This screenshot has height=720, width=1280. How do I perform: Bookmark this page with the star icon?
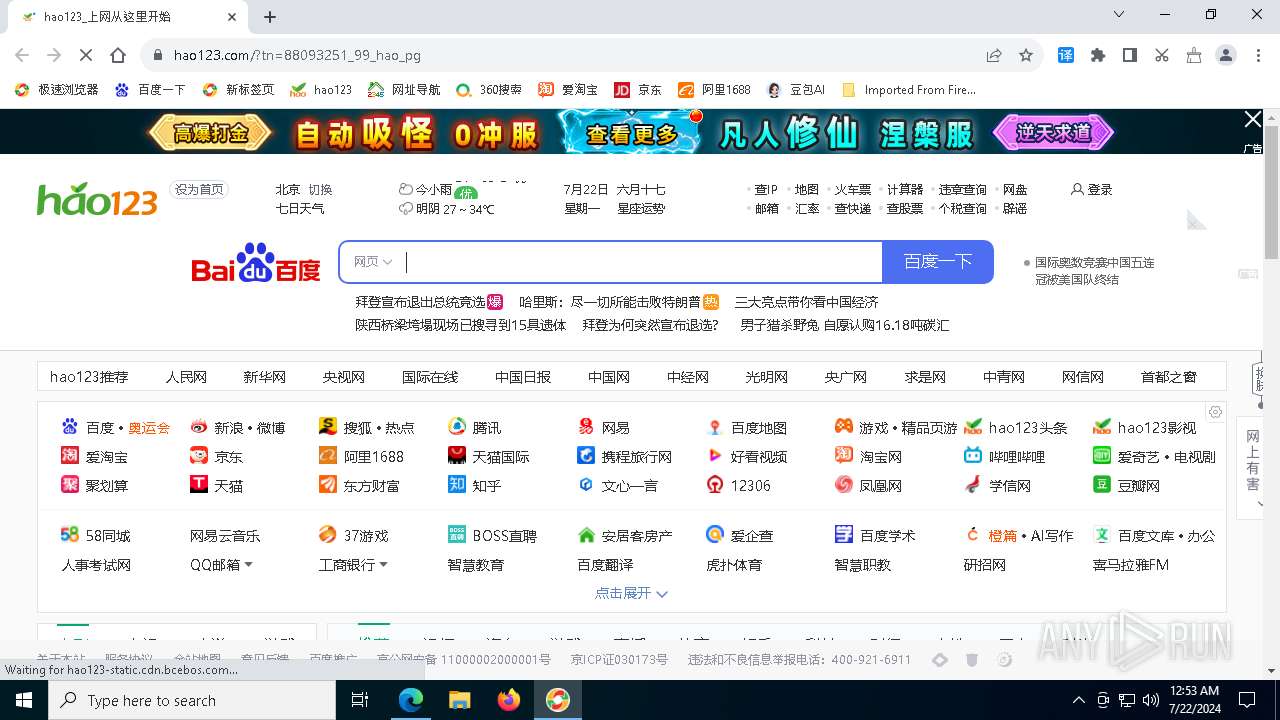(1026, 56)
